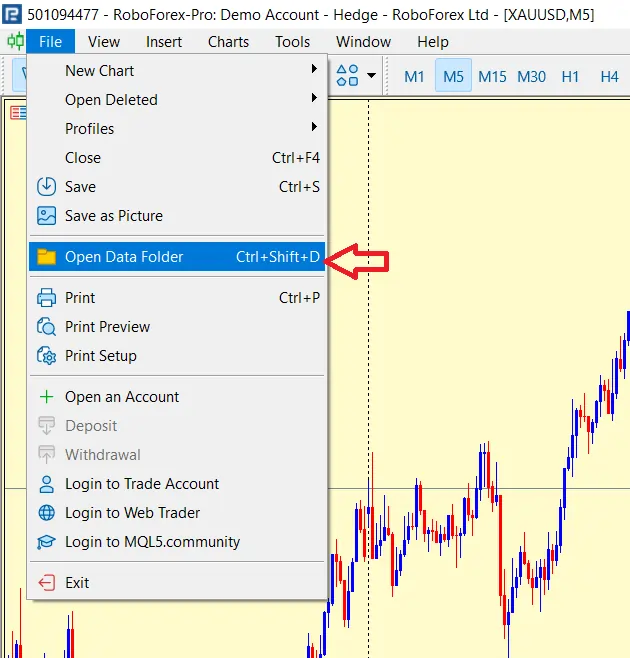
Task: Click the red grid icon at chart corner
Action: (18, 112)
